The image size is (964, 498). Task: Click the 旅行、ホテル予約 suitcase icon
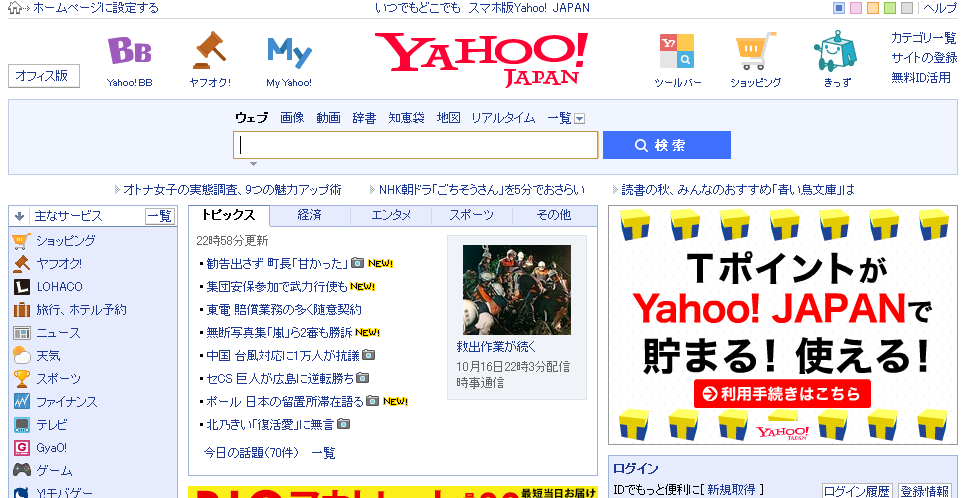point(22,310)
